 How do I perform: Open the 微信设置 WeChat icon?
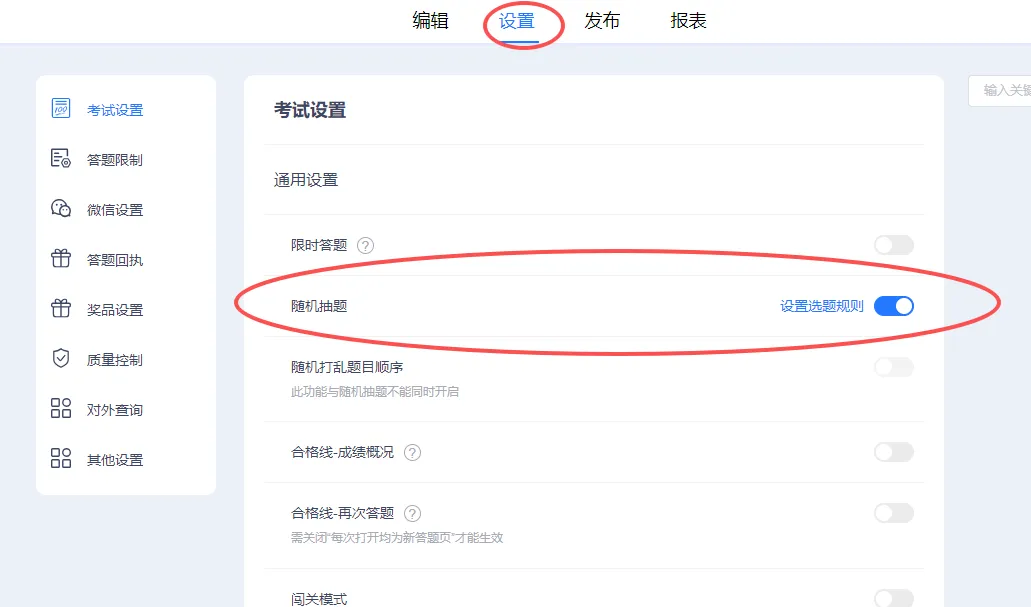tap(60, 208)
